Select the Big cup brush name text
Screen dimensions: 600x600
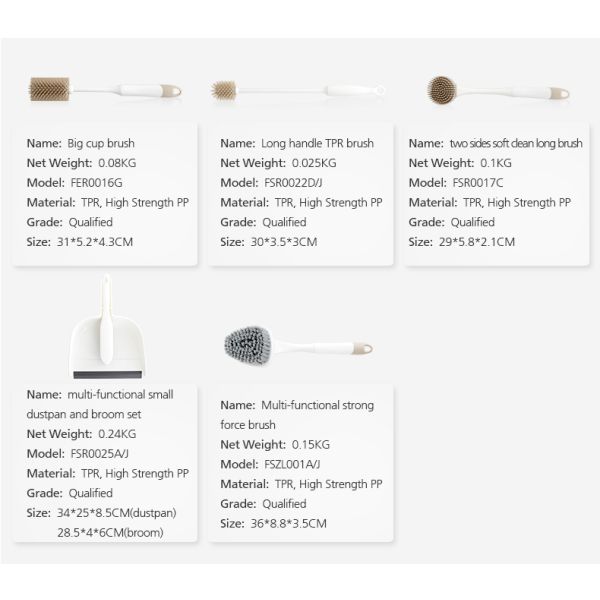pyautogui.click(x=101, y=143)
